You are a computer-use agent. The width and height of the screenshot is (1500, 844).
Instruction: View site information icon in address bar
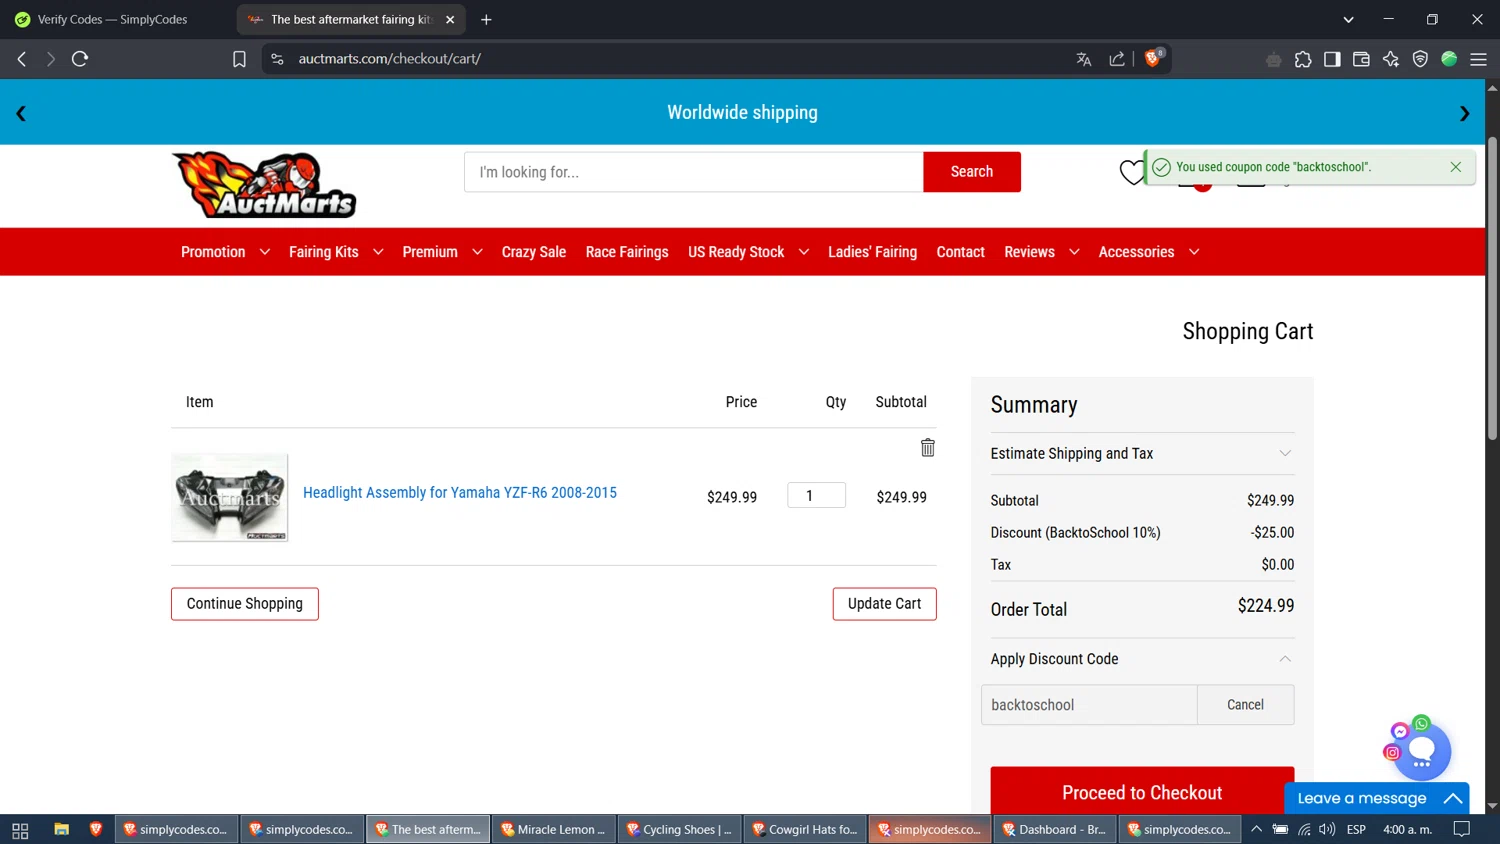277,59
